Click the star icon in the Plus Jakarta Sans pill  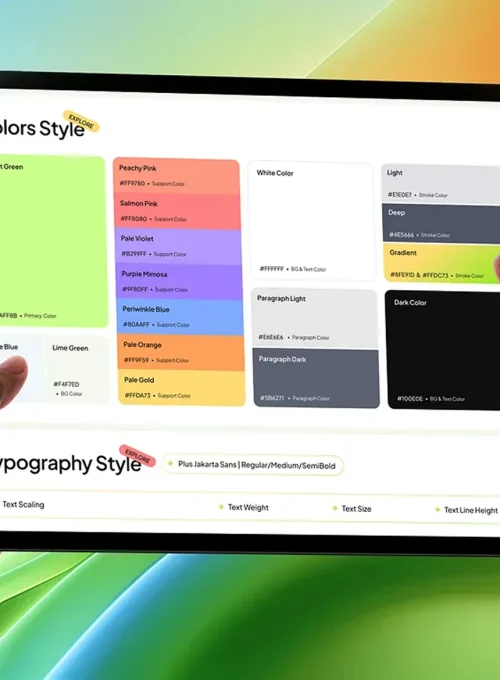pyautogui.click(x=170, y=463)
